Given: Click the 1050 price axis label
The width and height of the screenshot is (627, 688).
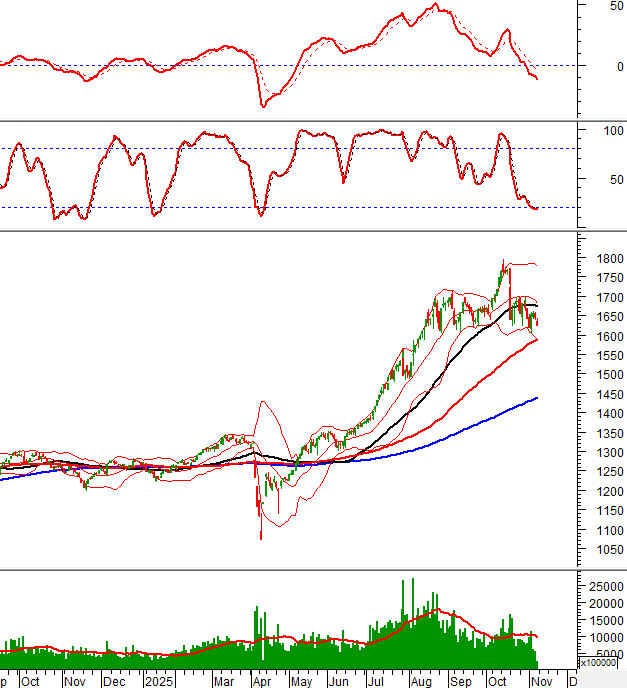Looking at the screenshot, I should 601,550.
